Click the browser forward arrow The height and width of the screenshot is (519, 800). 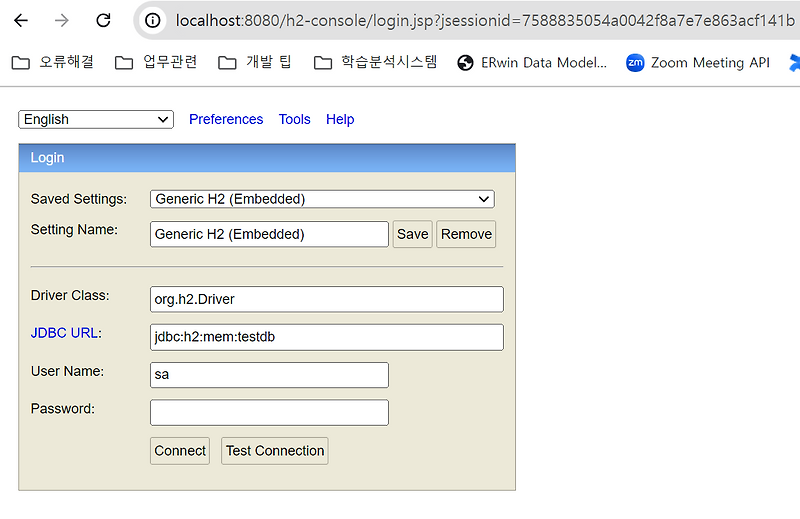click(x=62, y=20)
